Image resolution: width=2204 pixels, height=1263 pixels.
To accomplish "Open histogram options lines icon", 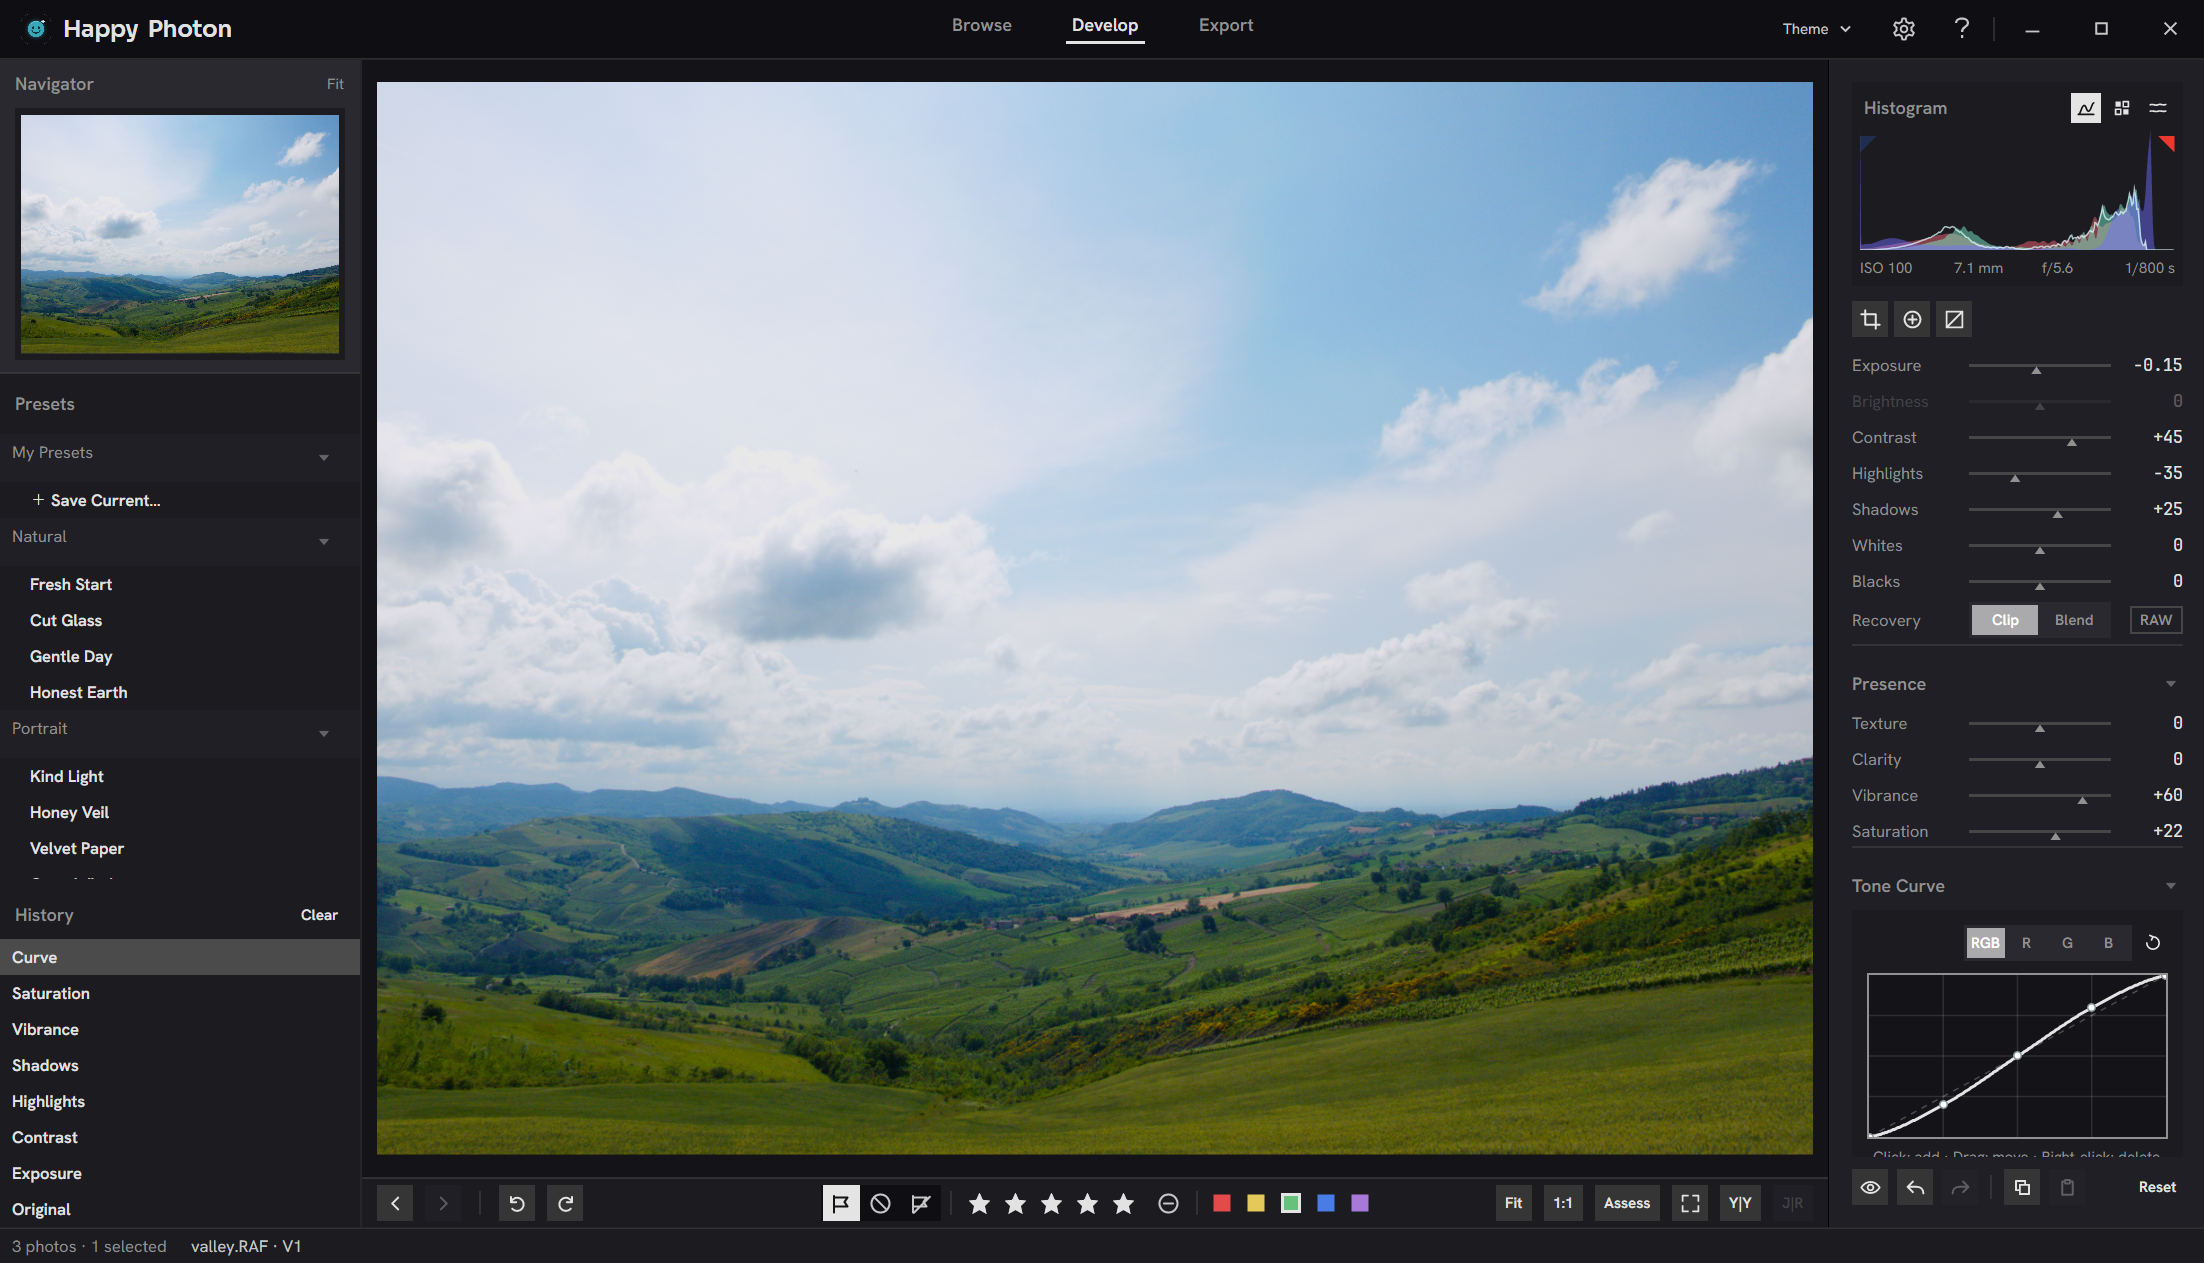I will [x=2158, y=108].
